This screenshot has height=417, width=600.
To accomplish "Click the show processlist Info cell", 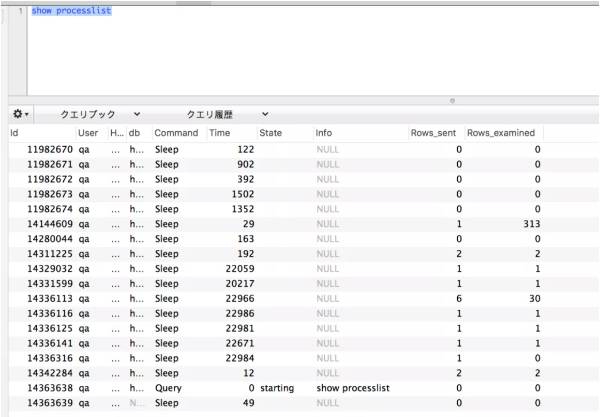I will point(353,388).
